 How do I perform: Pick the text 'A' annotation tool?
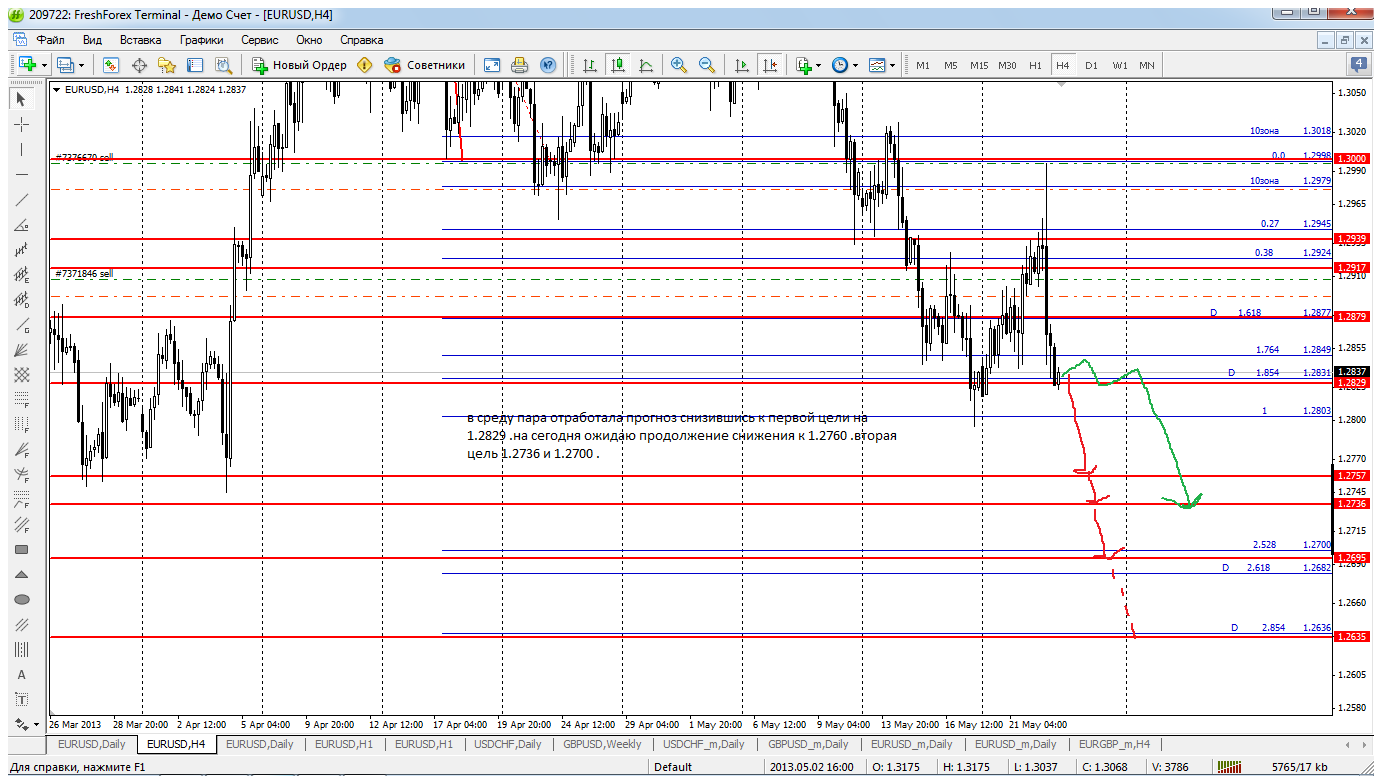[21, 674]
